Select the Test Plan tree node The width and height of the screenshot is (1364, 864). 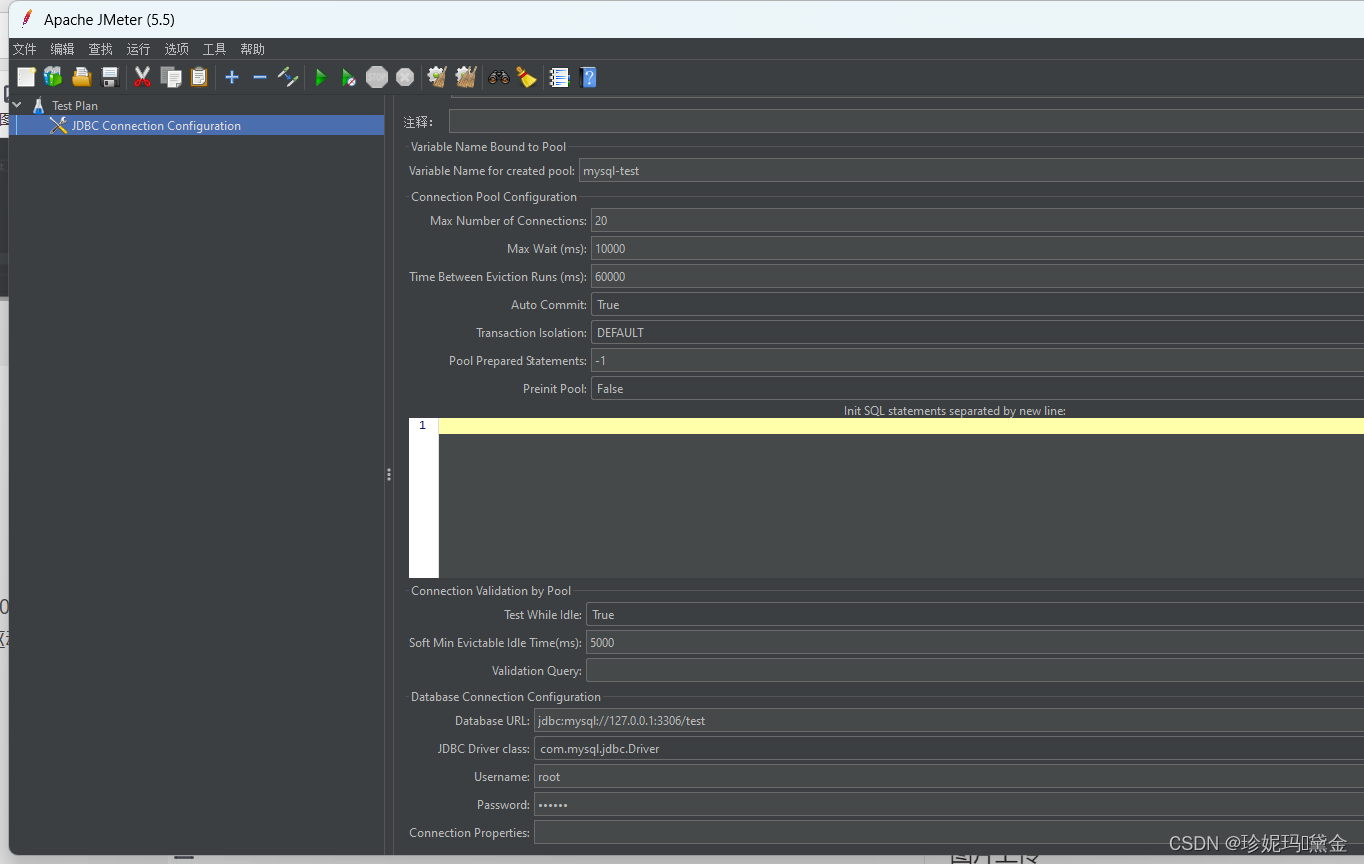(75, 105)
